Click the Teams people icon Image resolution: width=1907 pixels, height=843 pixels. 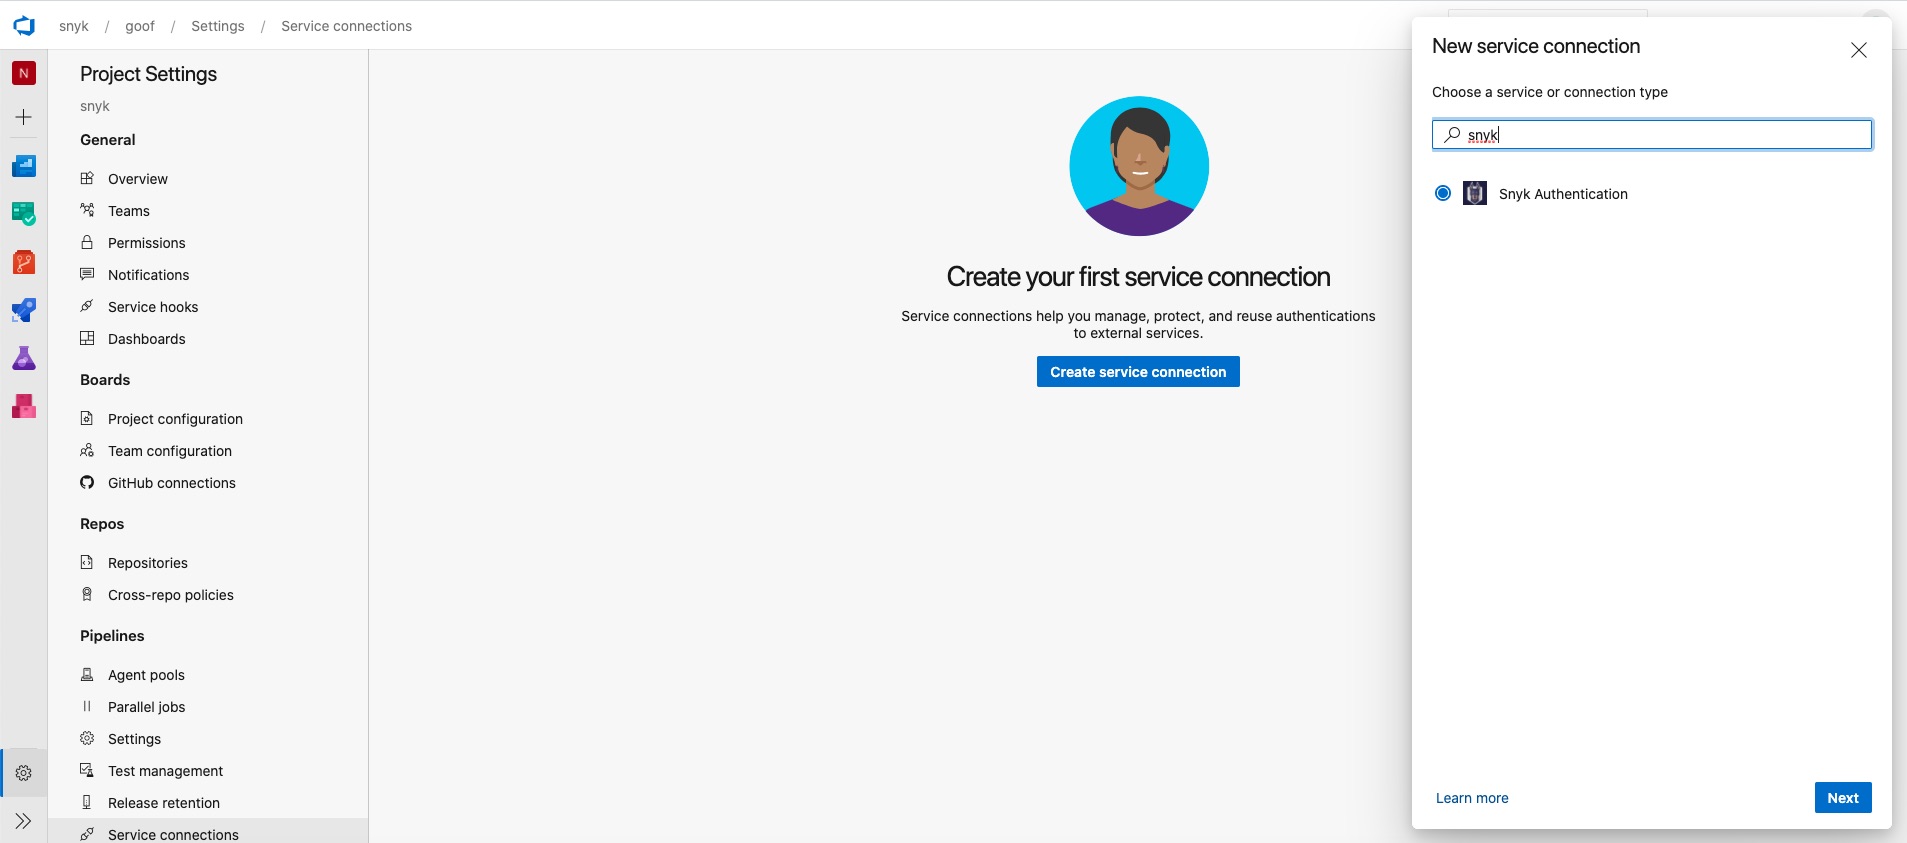[x=87, y=210]
